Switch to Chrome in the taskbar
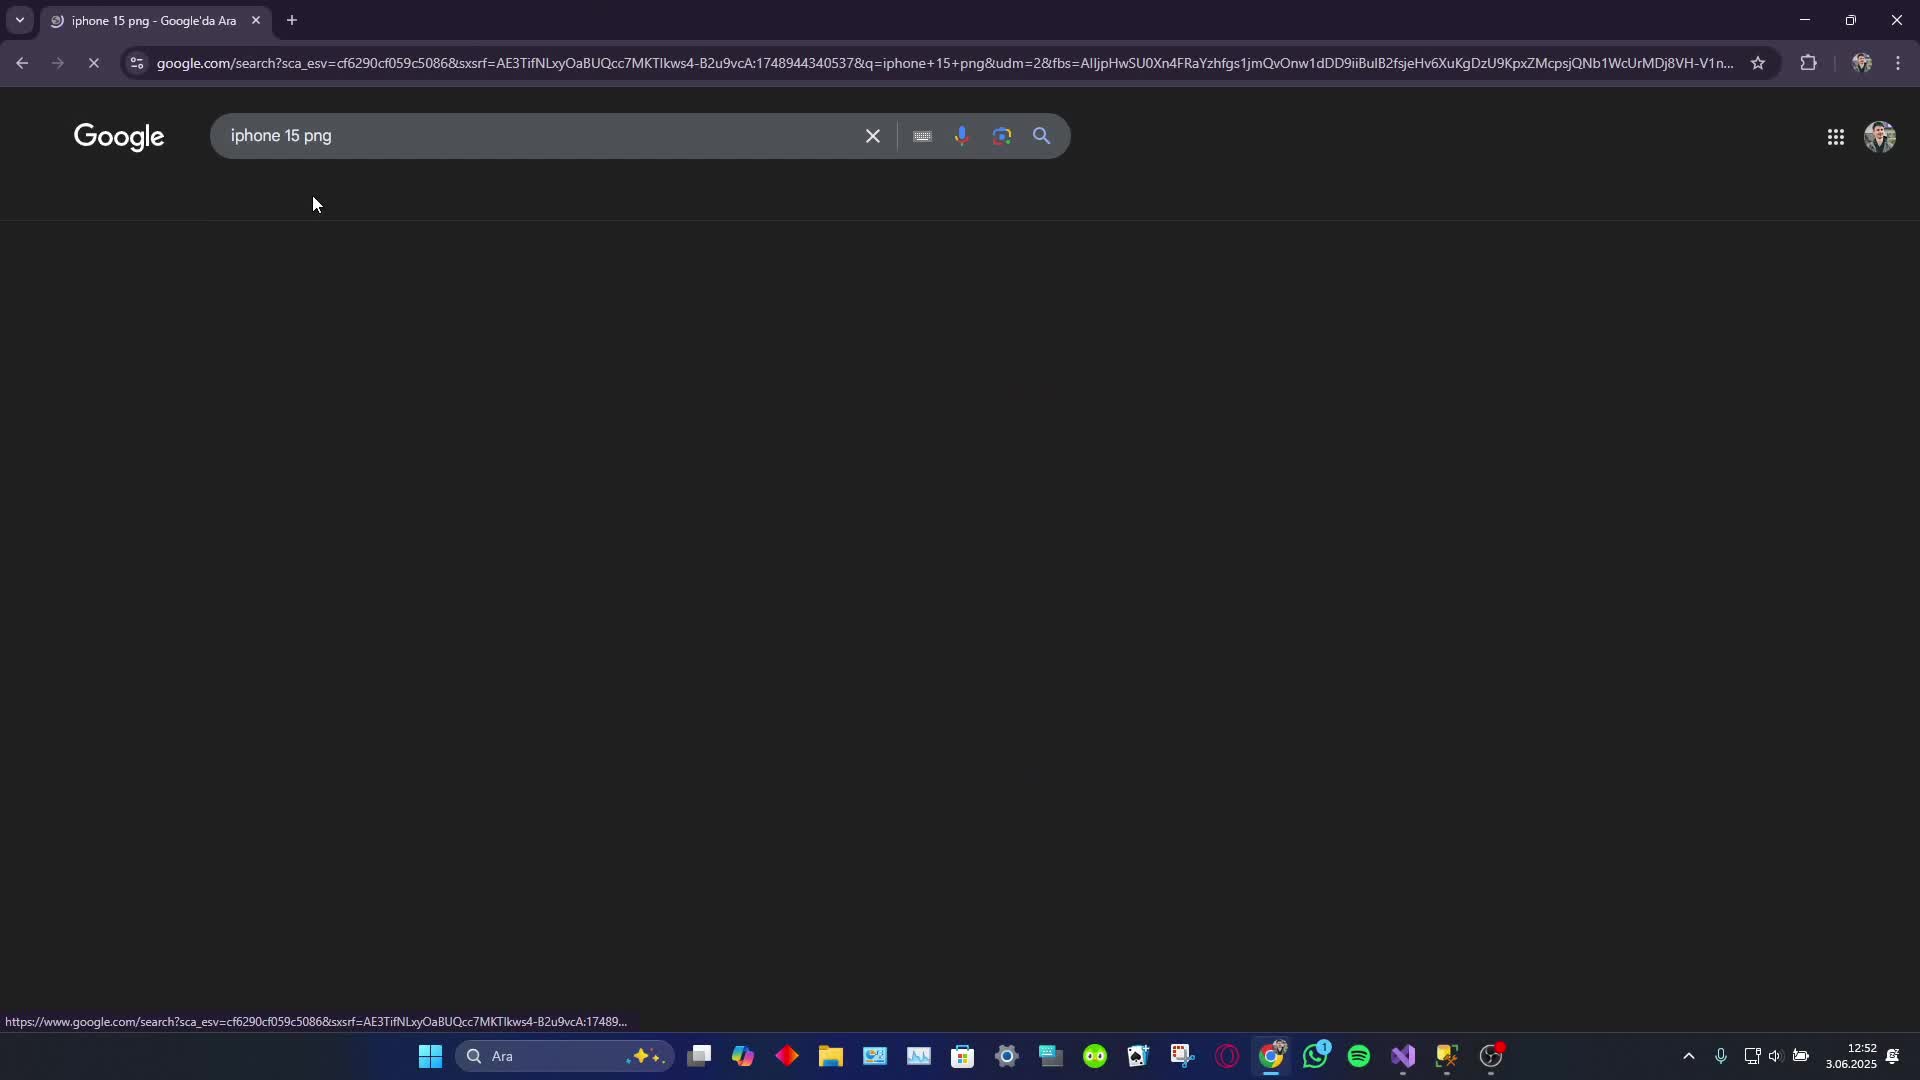This screenshot has height=1080, width=1920. (1271, 1056)
